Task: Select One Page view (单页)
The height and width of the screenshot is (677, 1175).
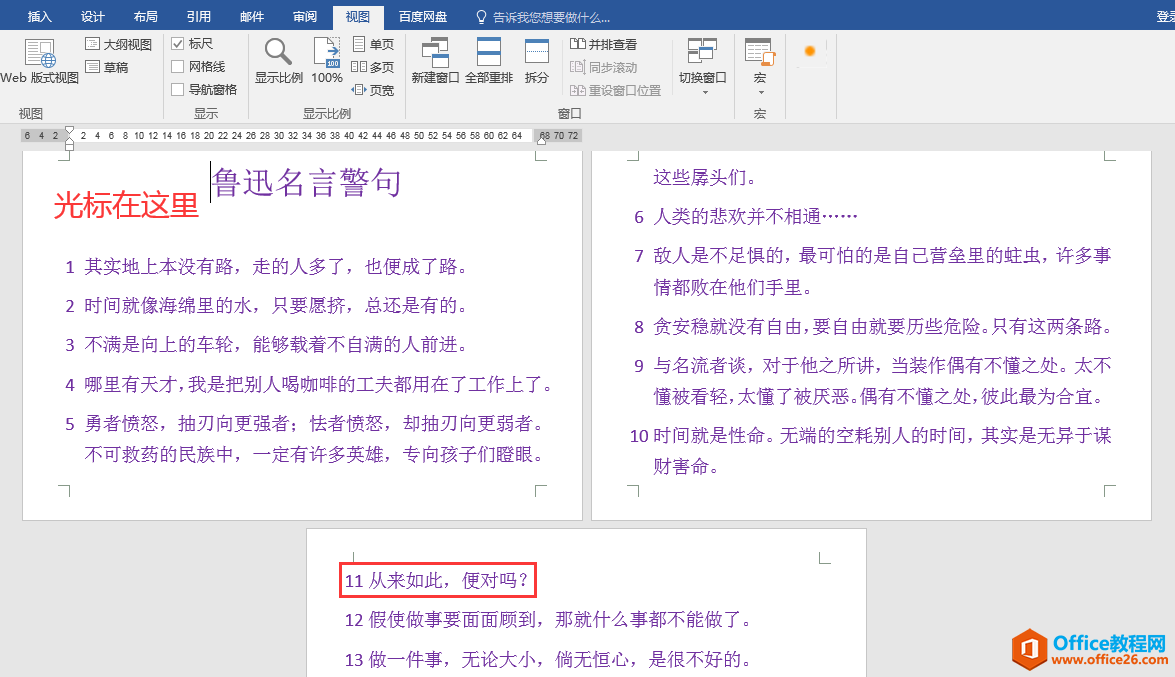Action: point(373,44)
